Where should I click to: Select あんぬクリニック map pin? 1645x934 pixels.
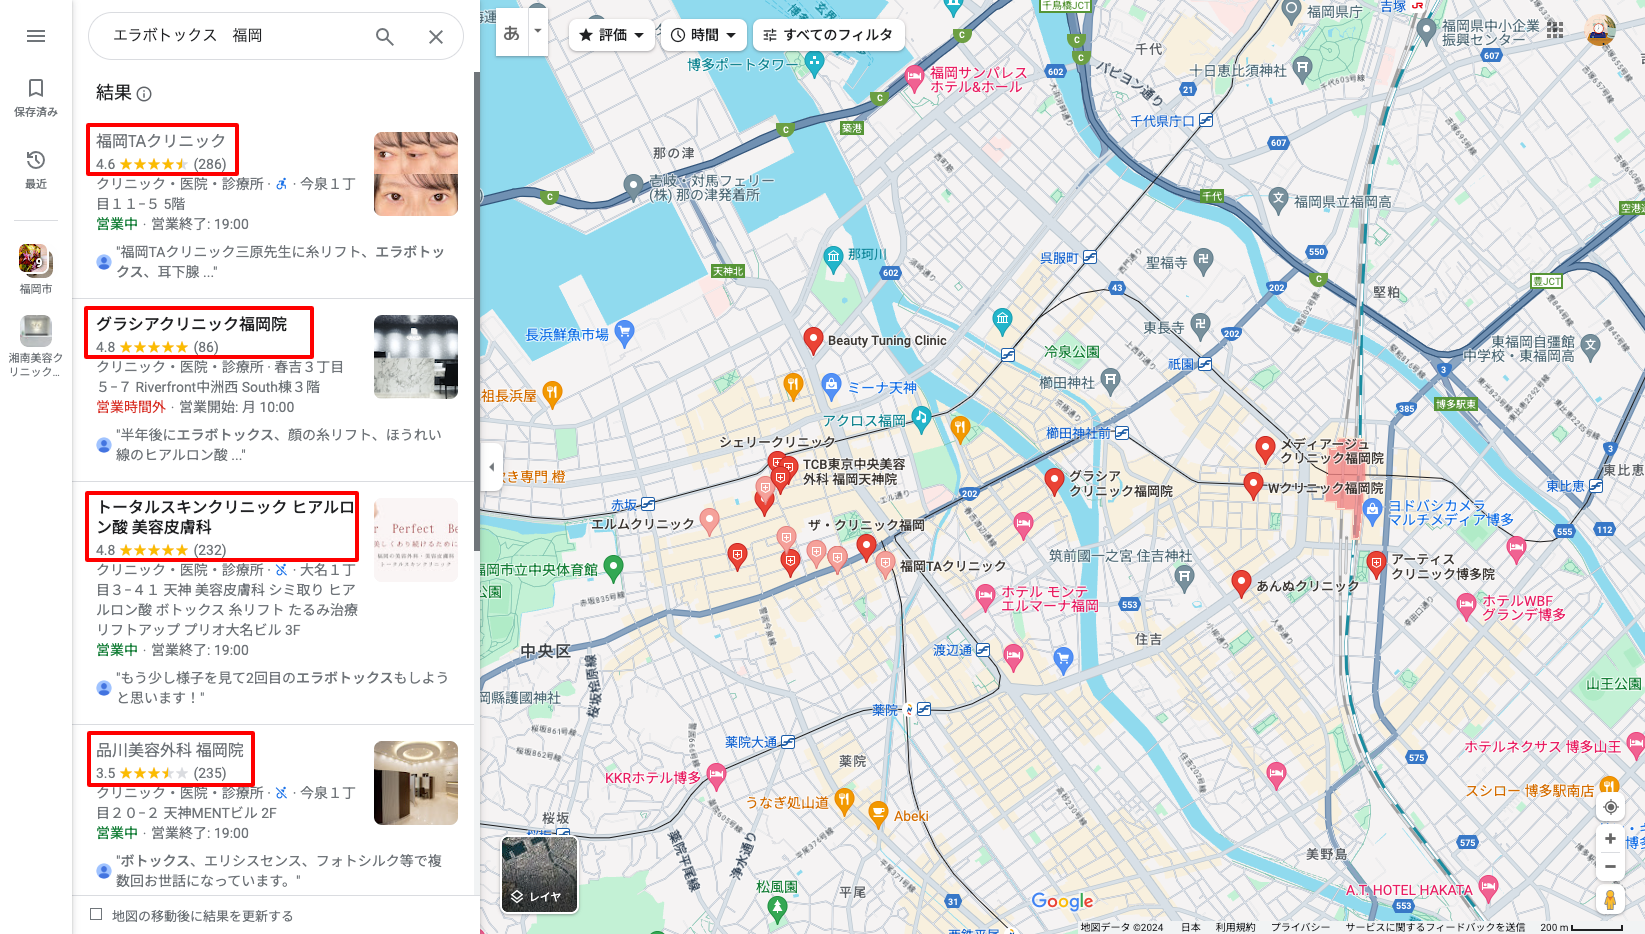click(x=1241, y=583)
